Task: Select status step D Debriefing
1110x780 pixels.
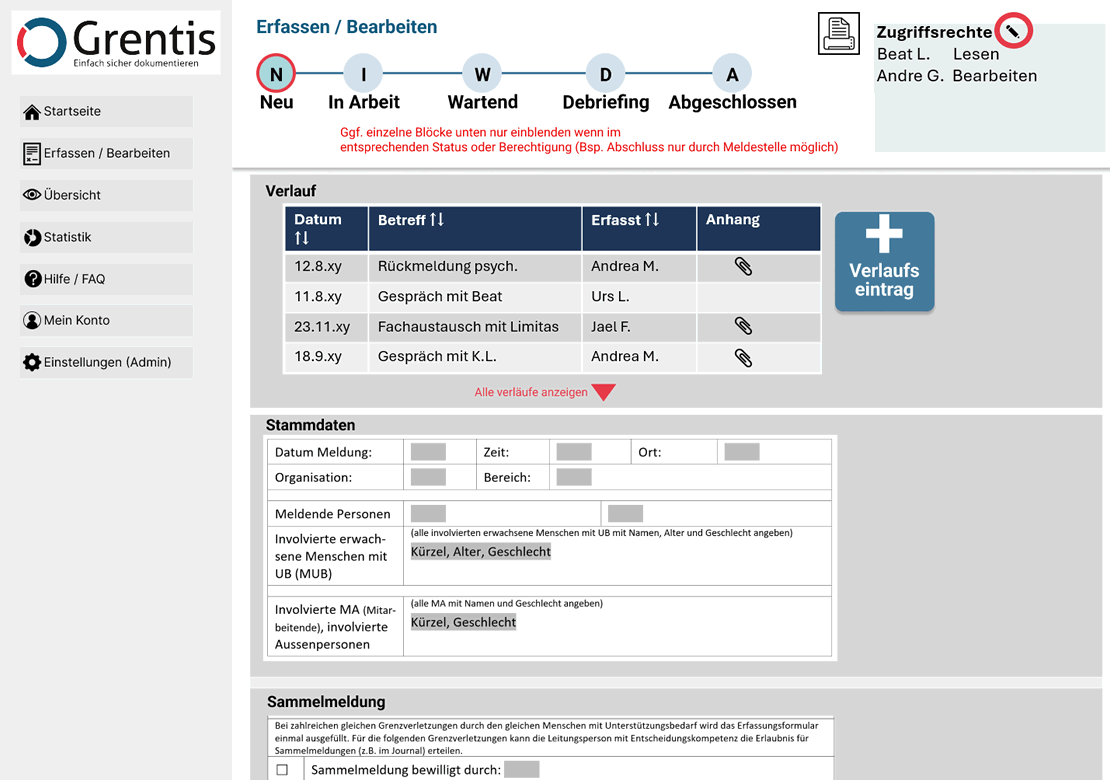Action: [x=606, y=74]
